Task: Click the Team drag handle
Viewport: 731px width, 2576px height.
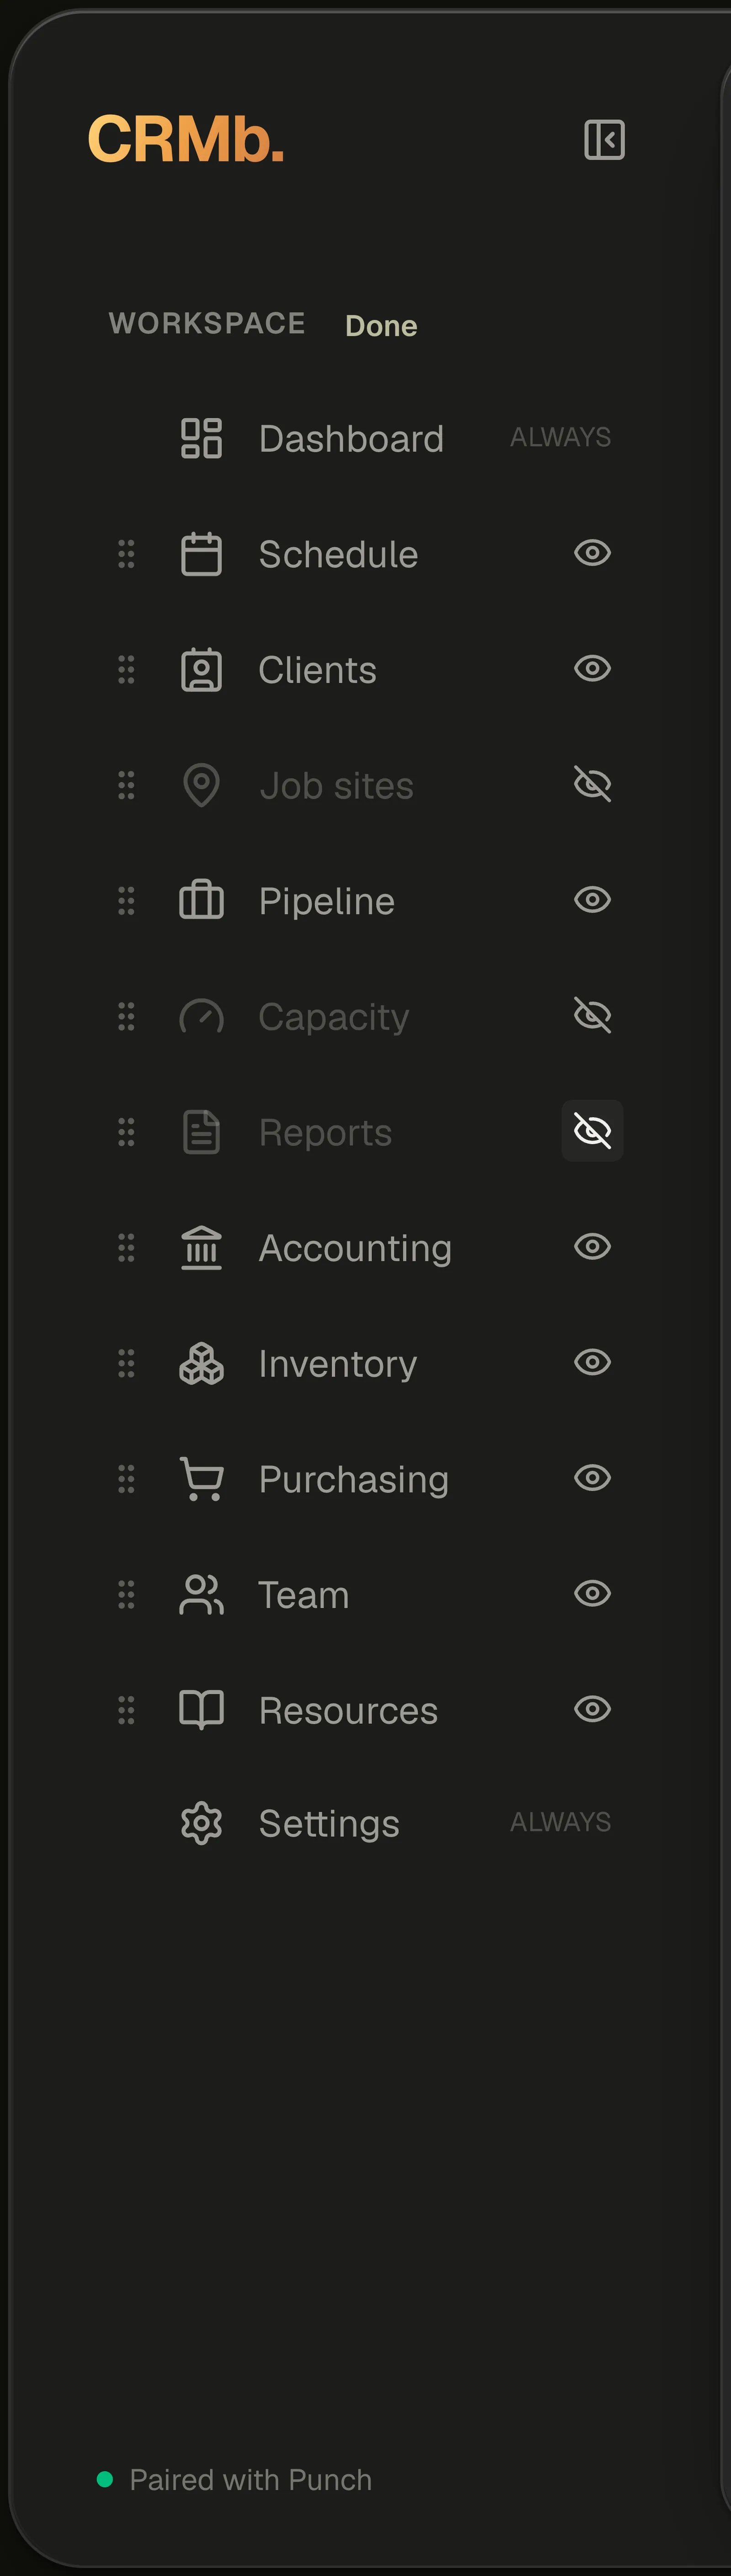Action: point(126,1594)
